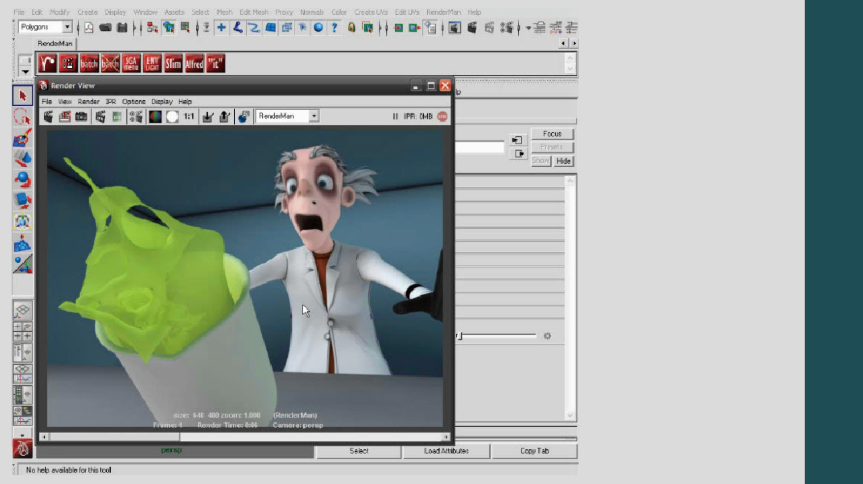Open the Edit Mesh menu
Image resolution: width=863 pixels, height=484 pixels.
pos(254,12)
